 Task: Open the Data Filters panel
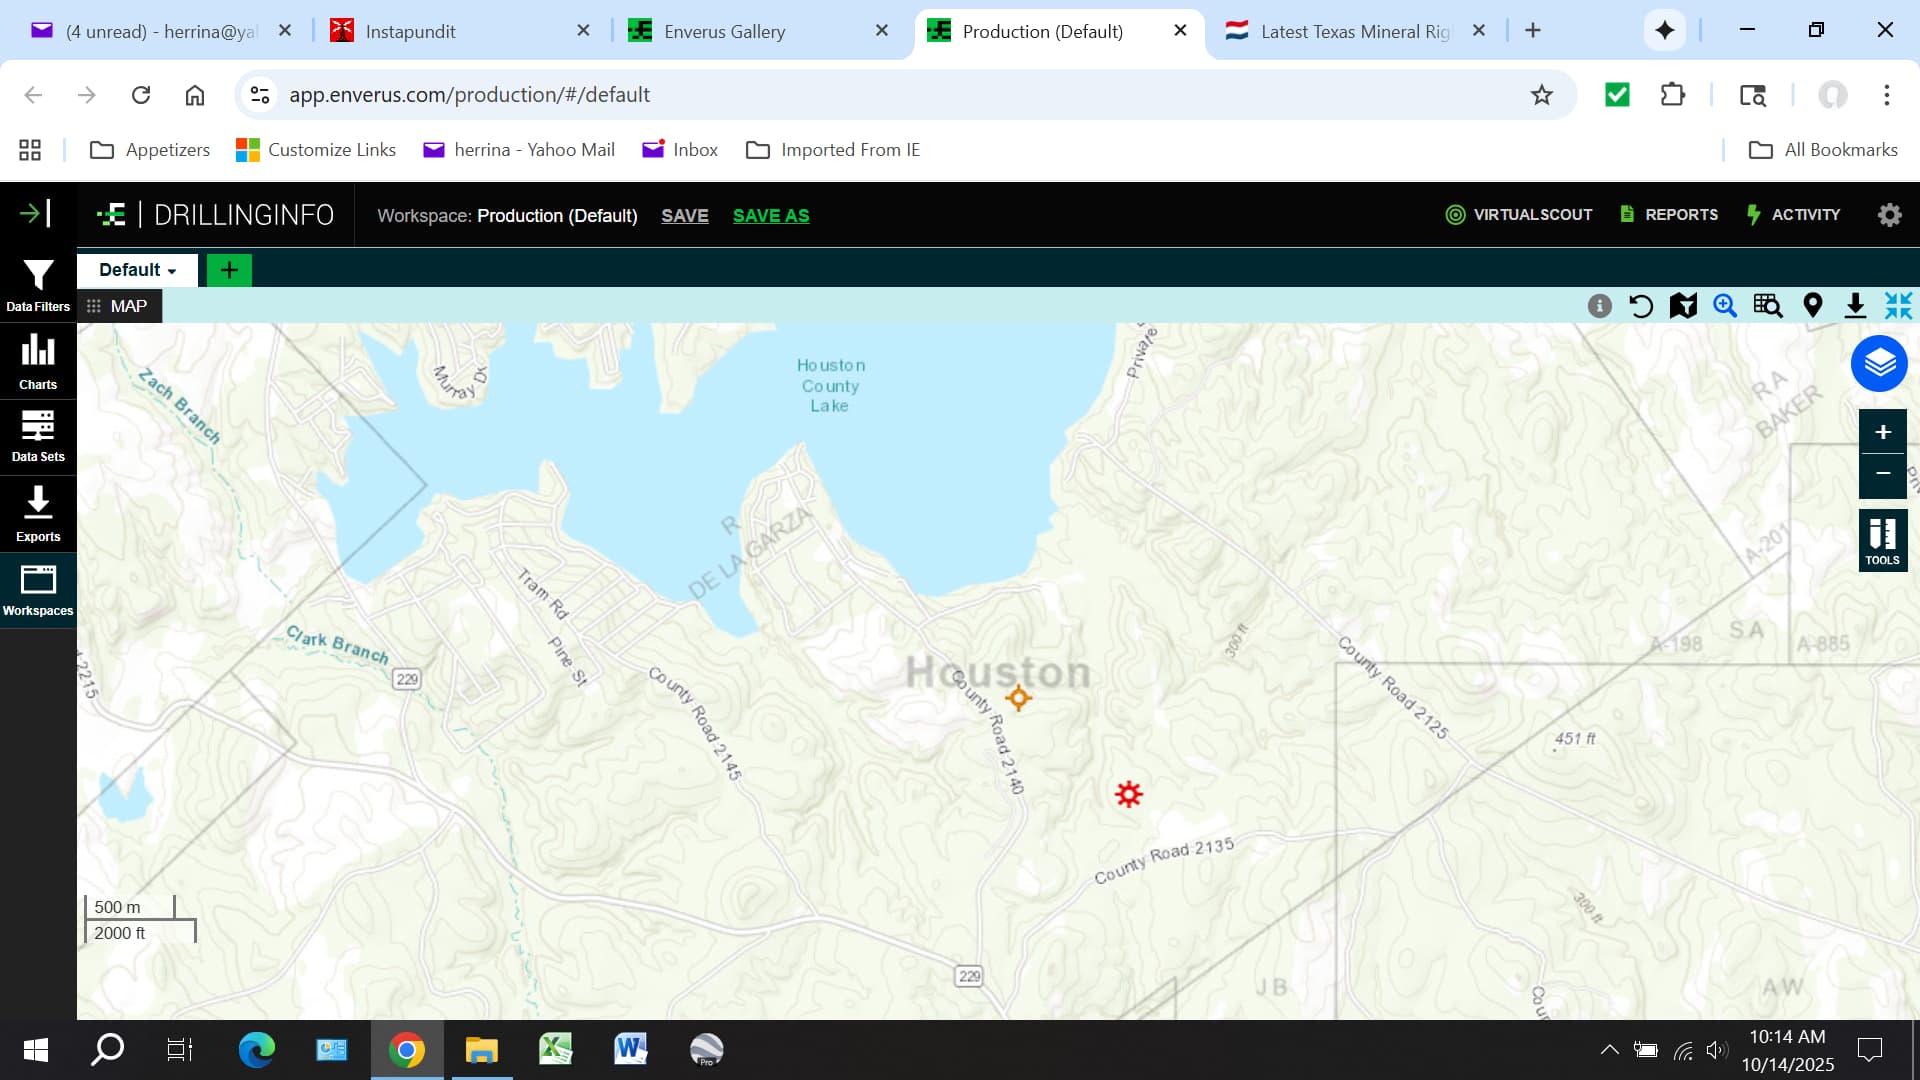[x=38, y=285]
